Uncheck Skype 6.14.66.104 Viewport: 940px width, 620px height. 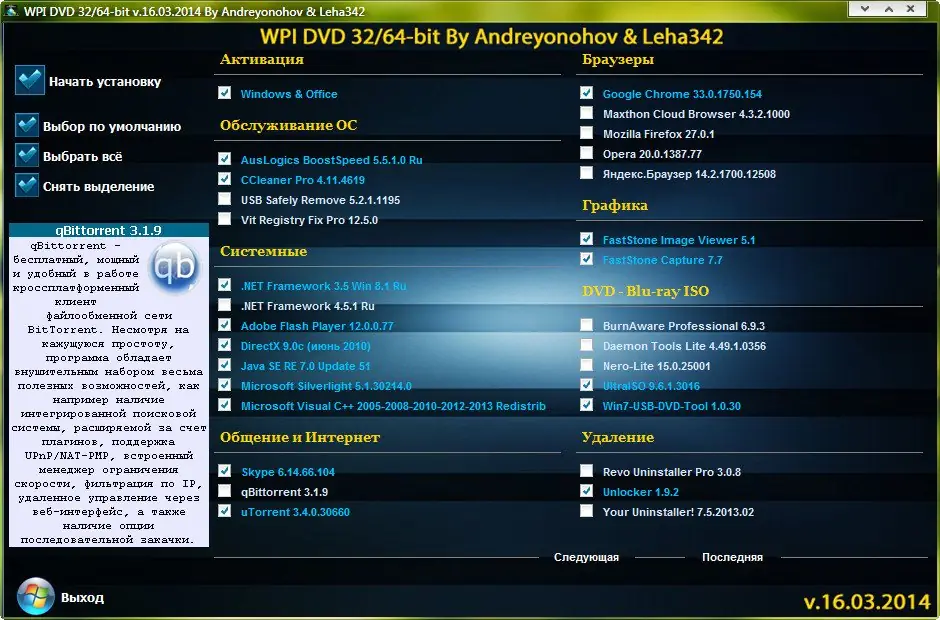pyautogui.click(x=225, y=471)
